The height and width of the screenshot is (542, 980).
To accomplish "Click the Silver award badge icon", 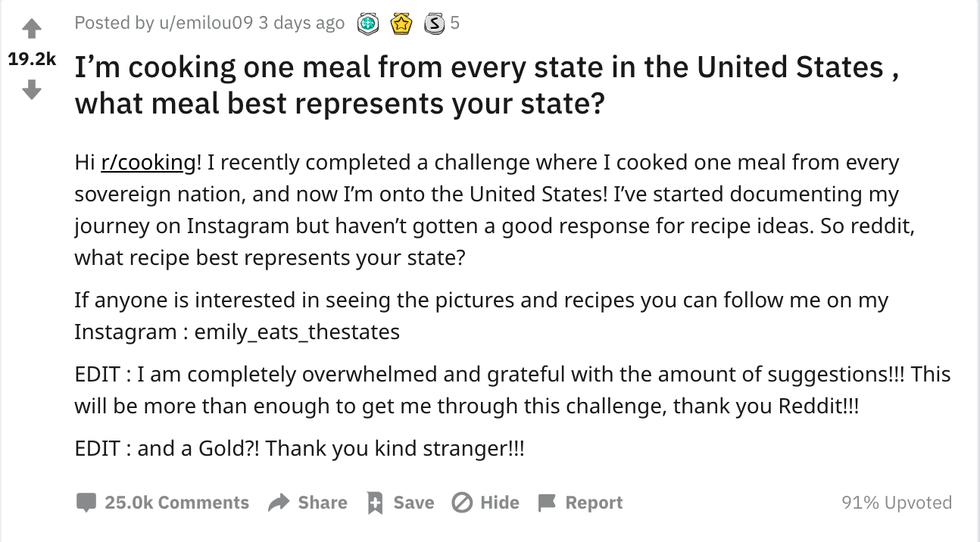I will pyautogui.click(x=434, y=24).
